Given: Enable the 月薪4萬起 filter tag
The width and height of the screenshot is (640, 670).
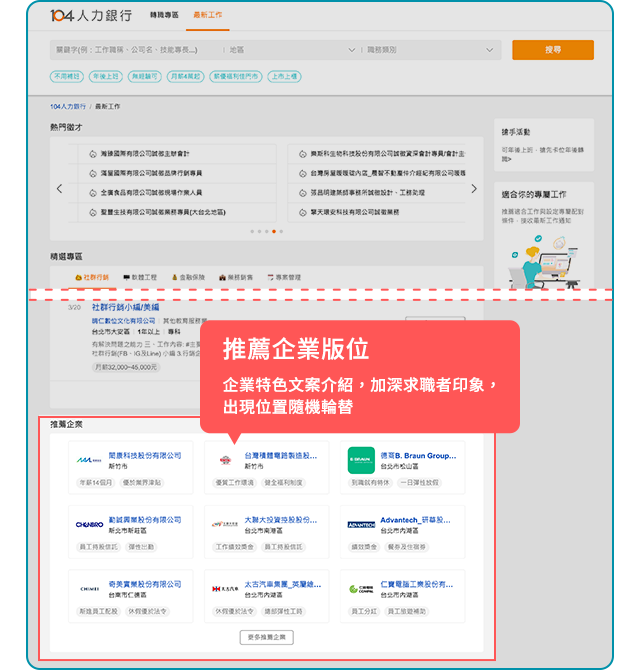Looking at the screenshot, I should [x=185, y=76].
